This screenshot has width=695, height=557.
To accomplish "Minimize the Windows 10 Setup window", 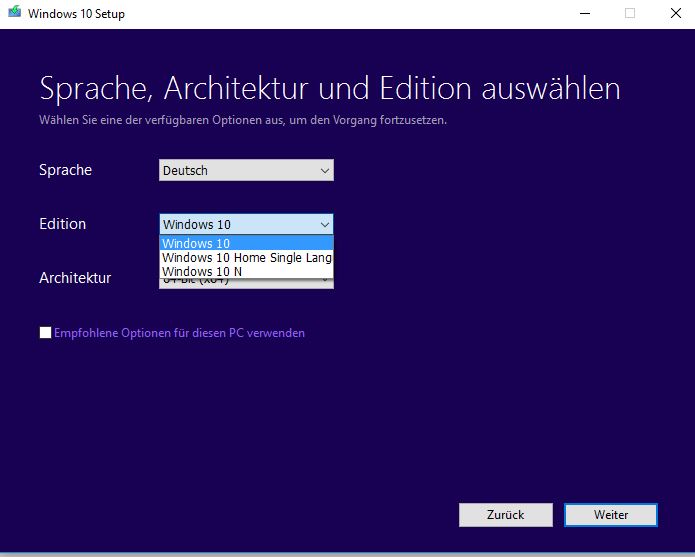I will (x=585, y=13).
